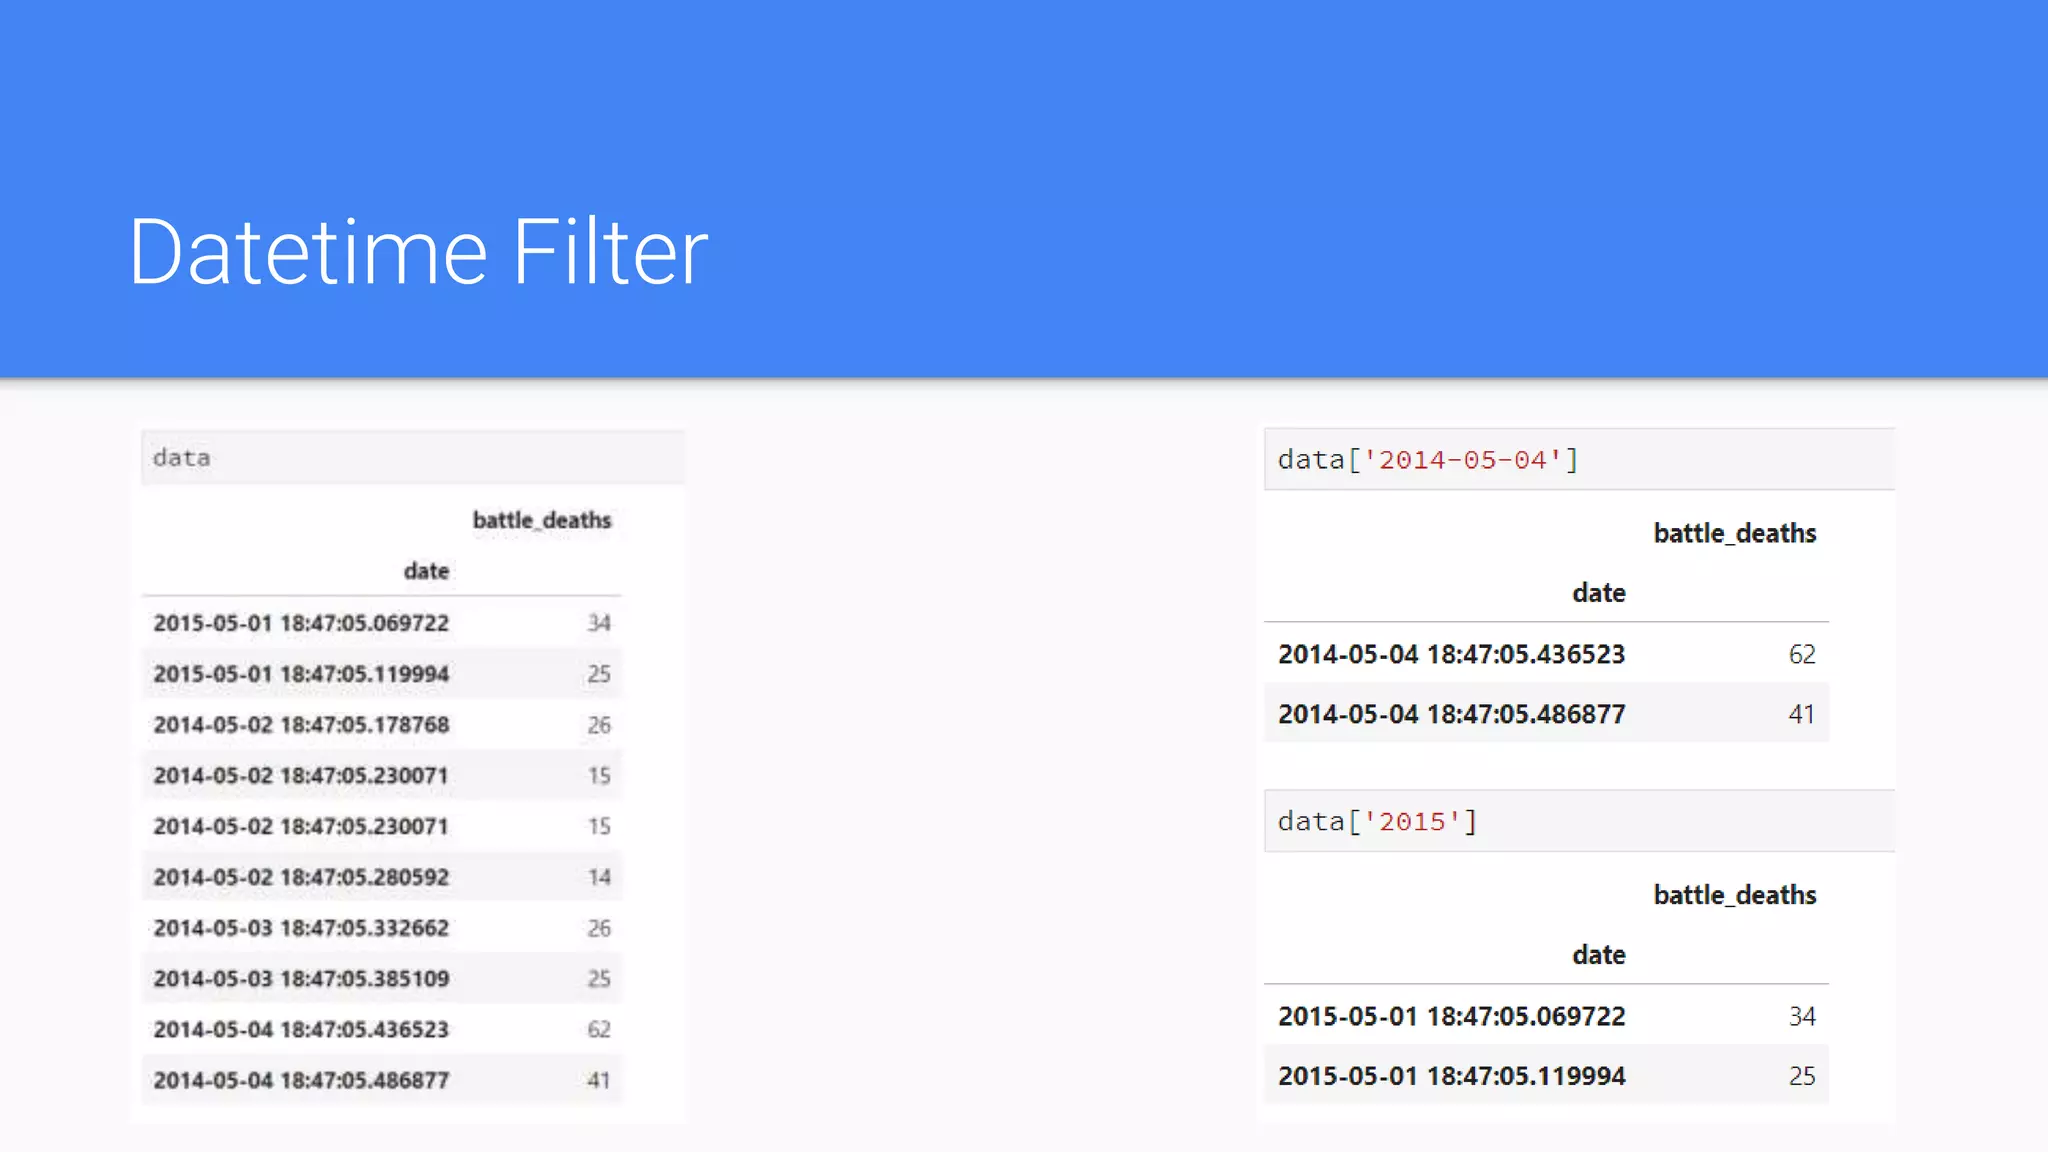
Task: Click battle_deaths header in left table
Action: click(x=541, y=520)
